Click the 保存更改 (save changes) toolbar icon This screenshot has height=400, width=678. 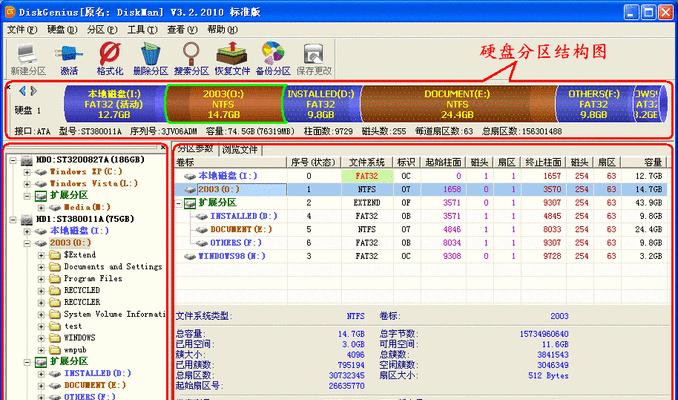tap(314, 59)
